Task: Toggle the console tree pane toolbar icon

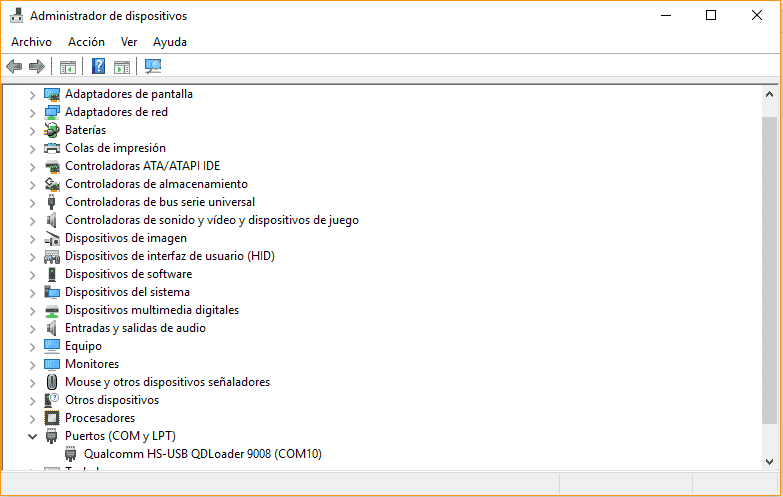Action: (x=67, y=66)
